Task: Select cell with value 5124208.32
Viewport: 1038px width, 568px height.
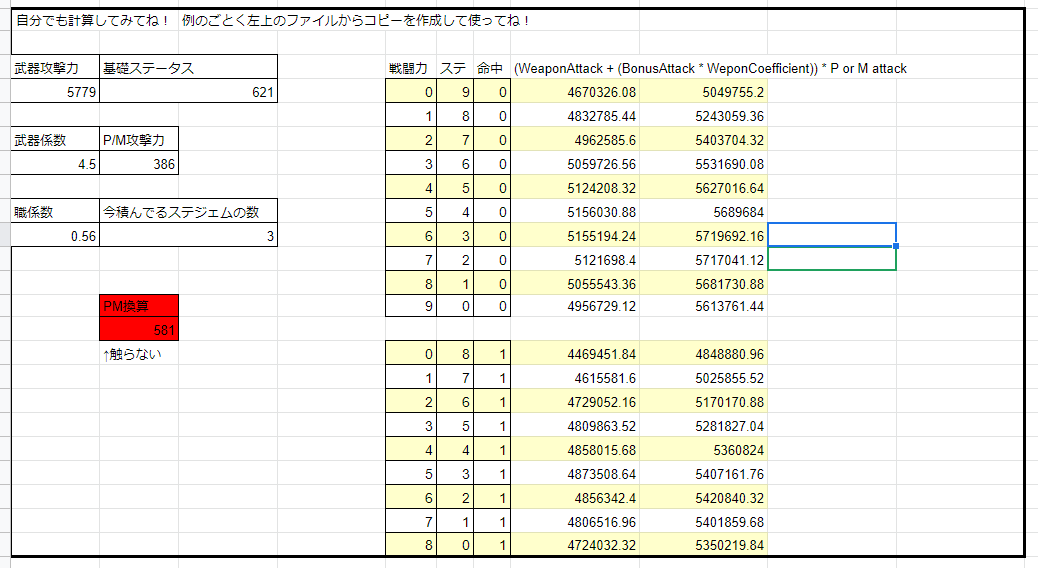Action: (x=575, y=188)
